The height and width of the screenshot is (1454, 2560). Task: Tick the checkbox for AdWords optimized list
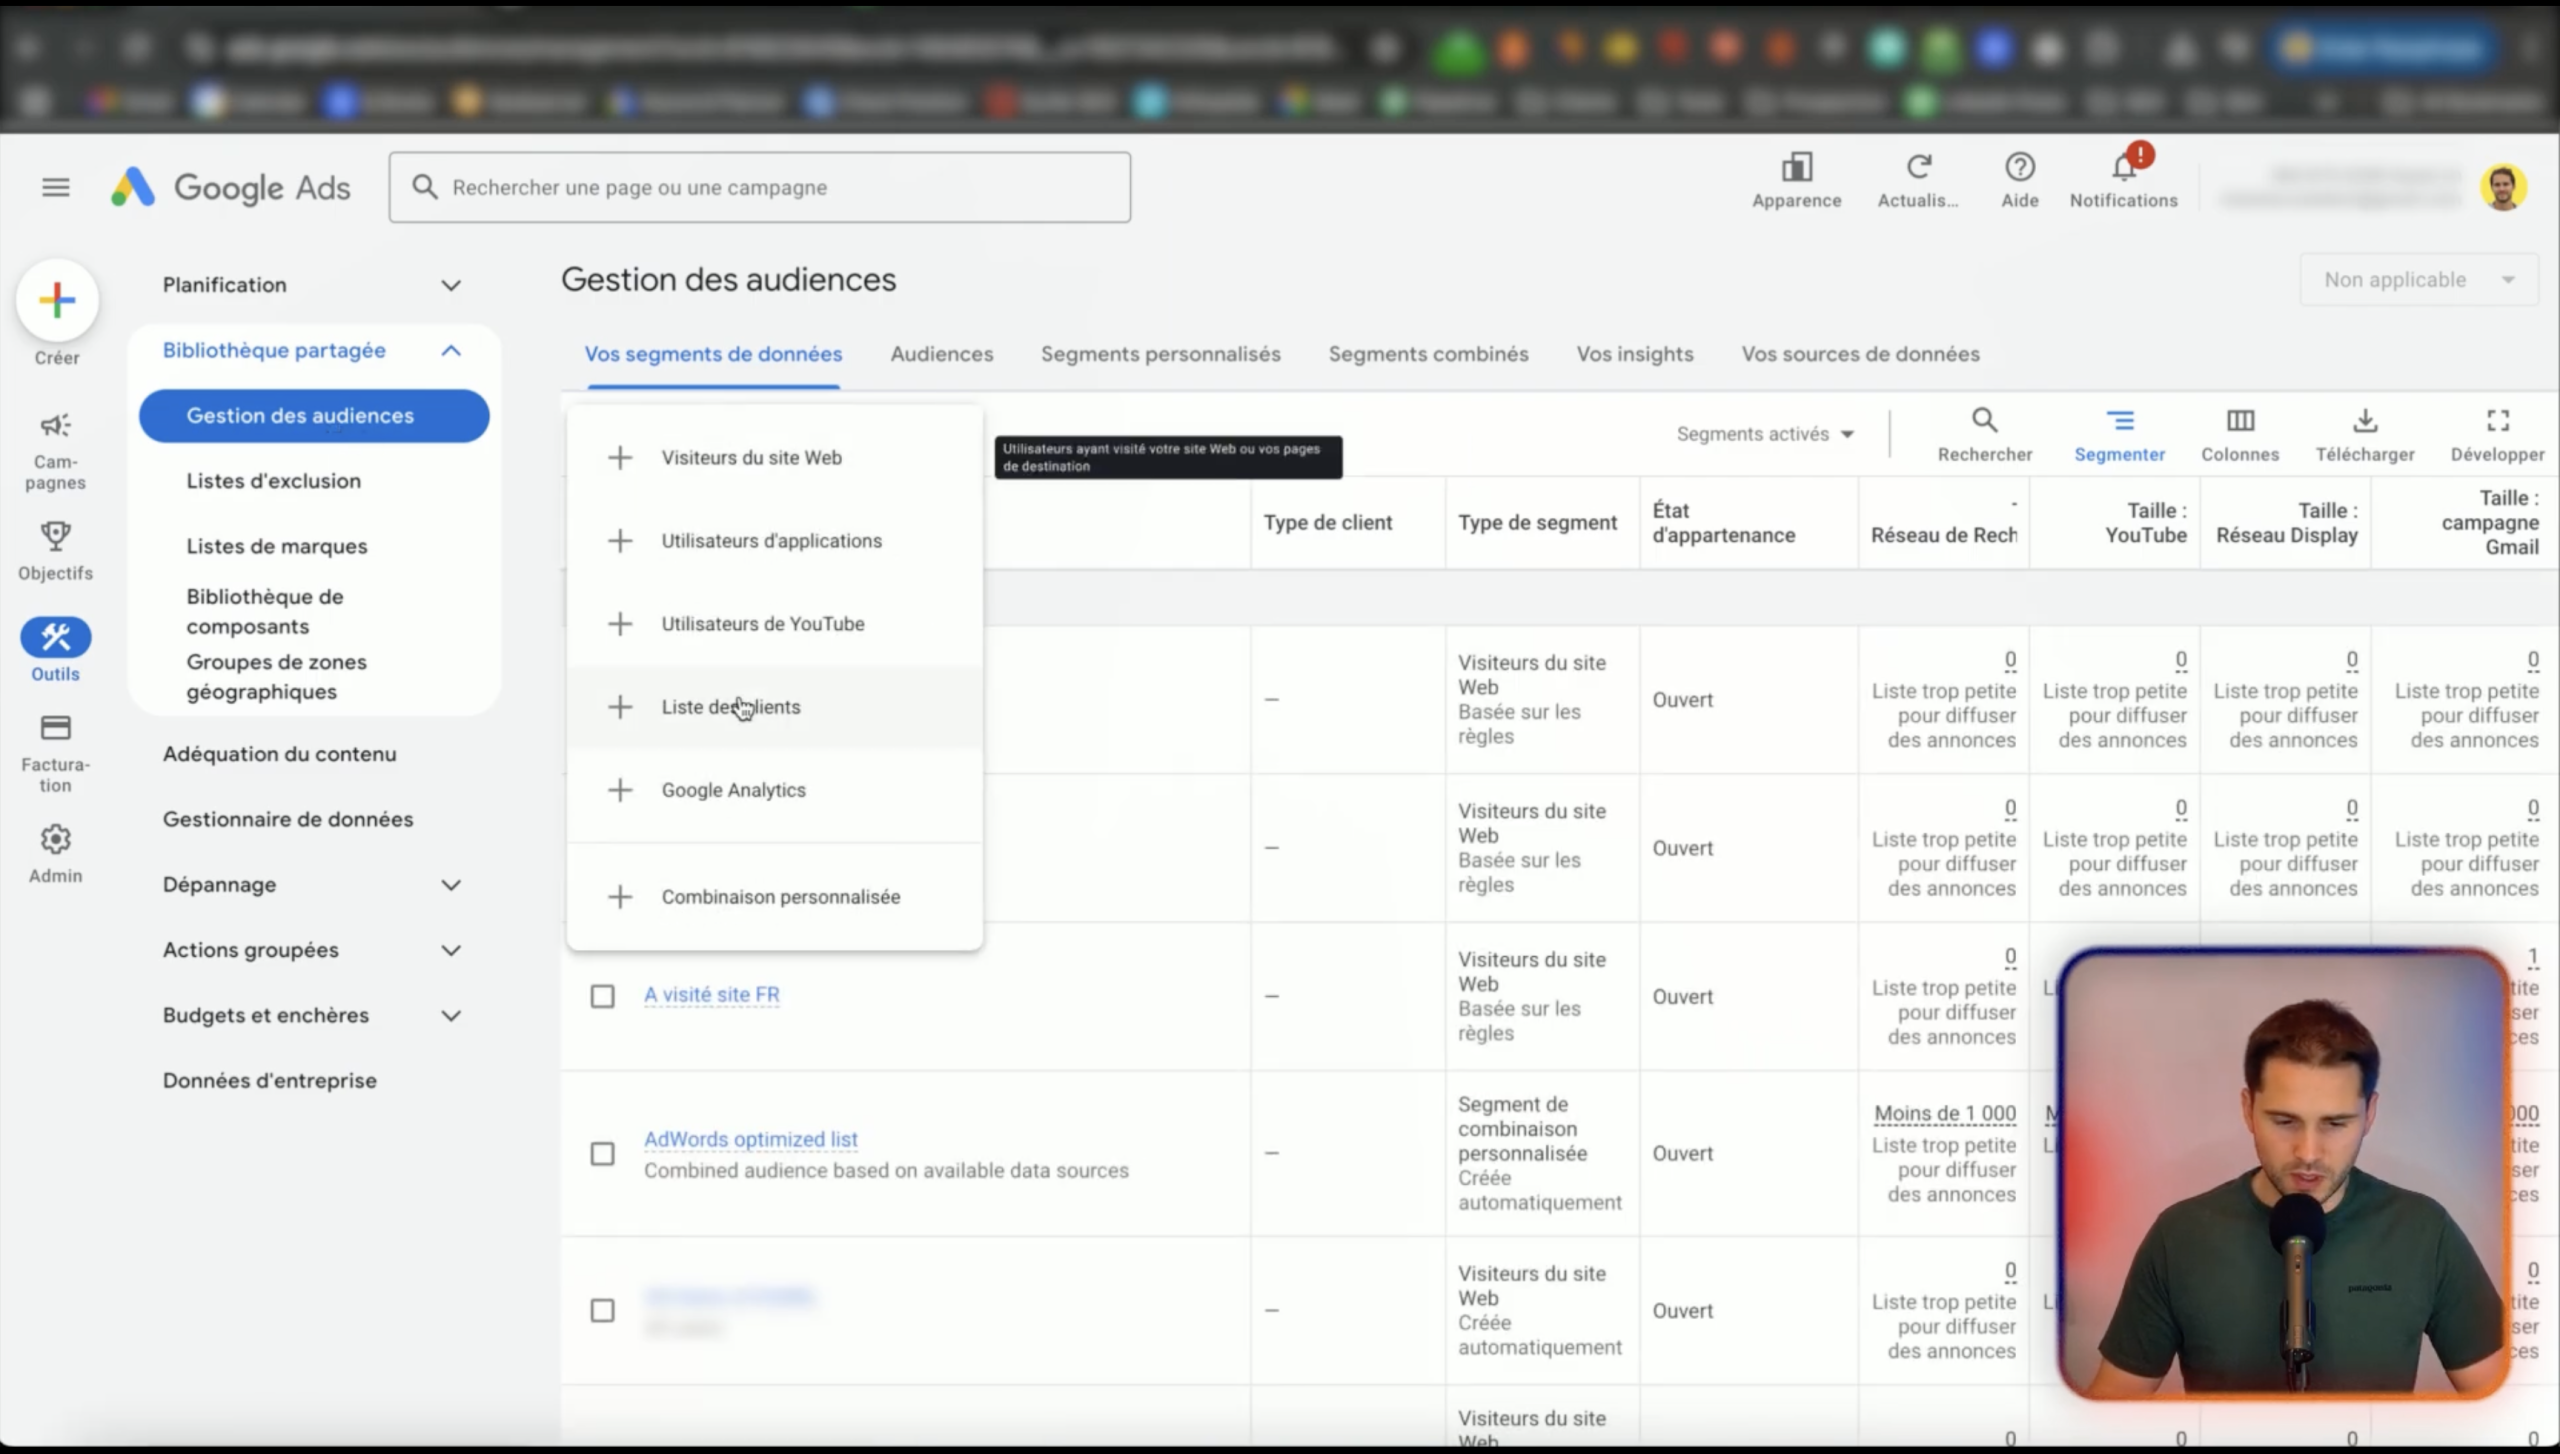[602, 1154]
